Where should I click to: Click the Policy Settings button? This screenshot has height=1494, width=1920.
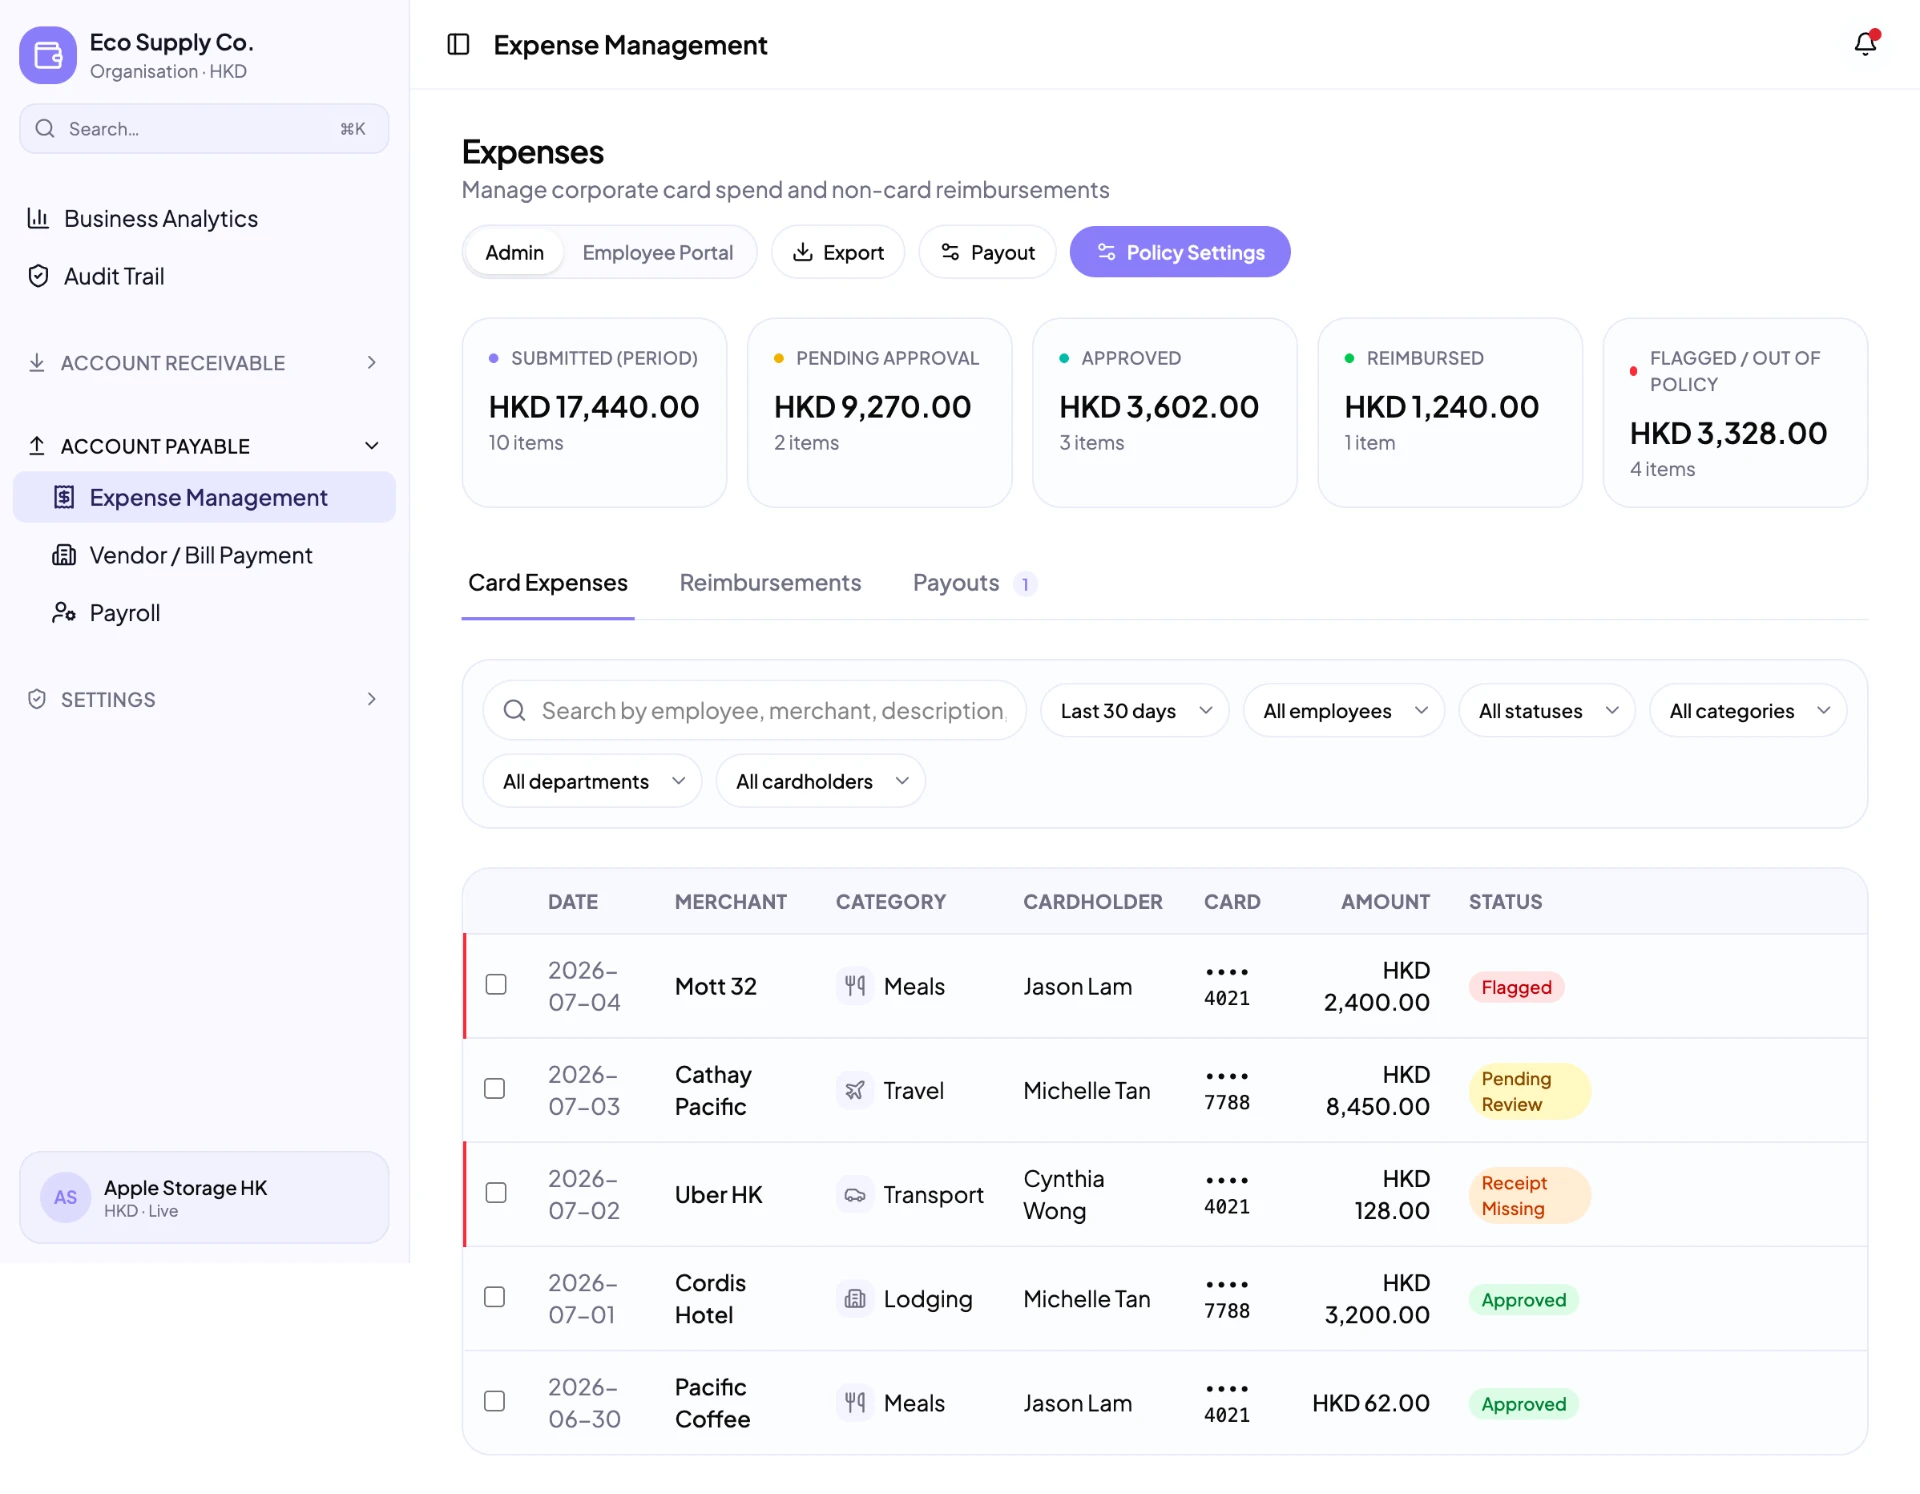click(x=1180, y=252)
